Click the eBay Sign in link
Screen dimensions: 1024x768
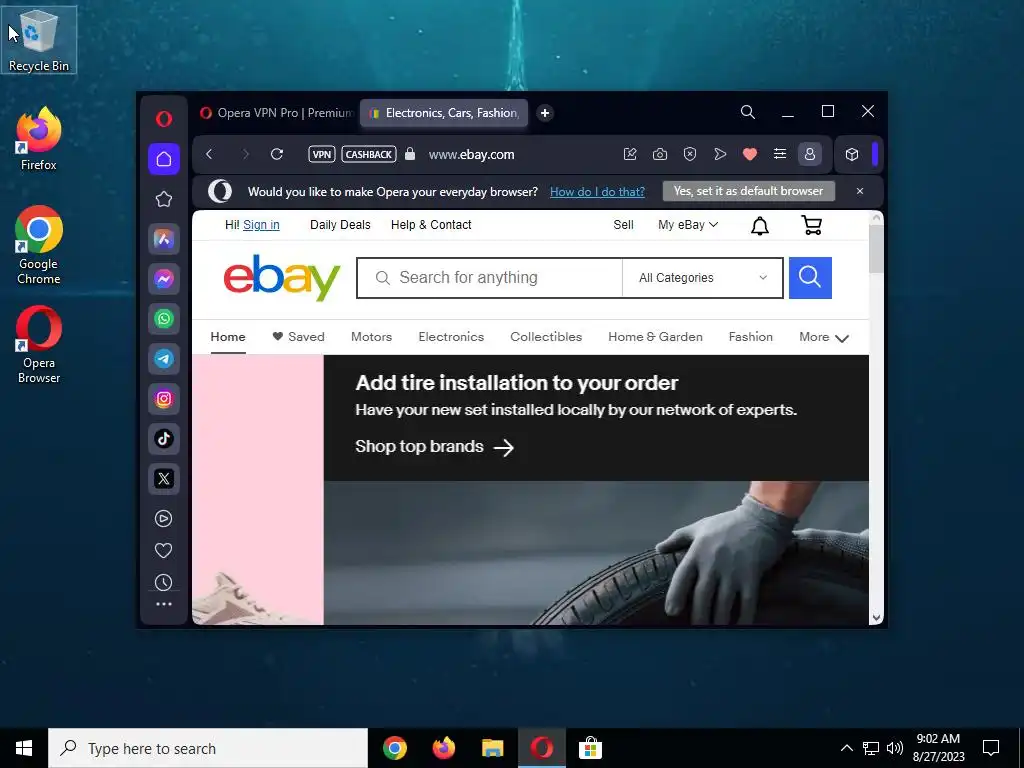click(261, 225)
